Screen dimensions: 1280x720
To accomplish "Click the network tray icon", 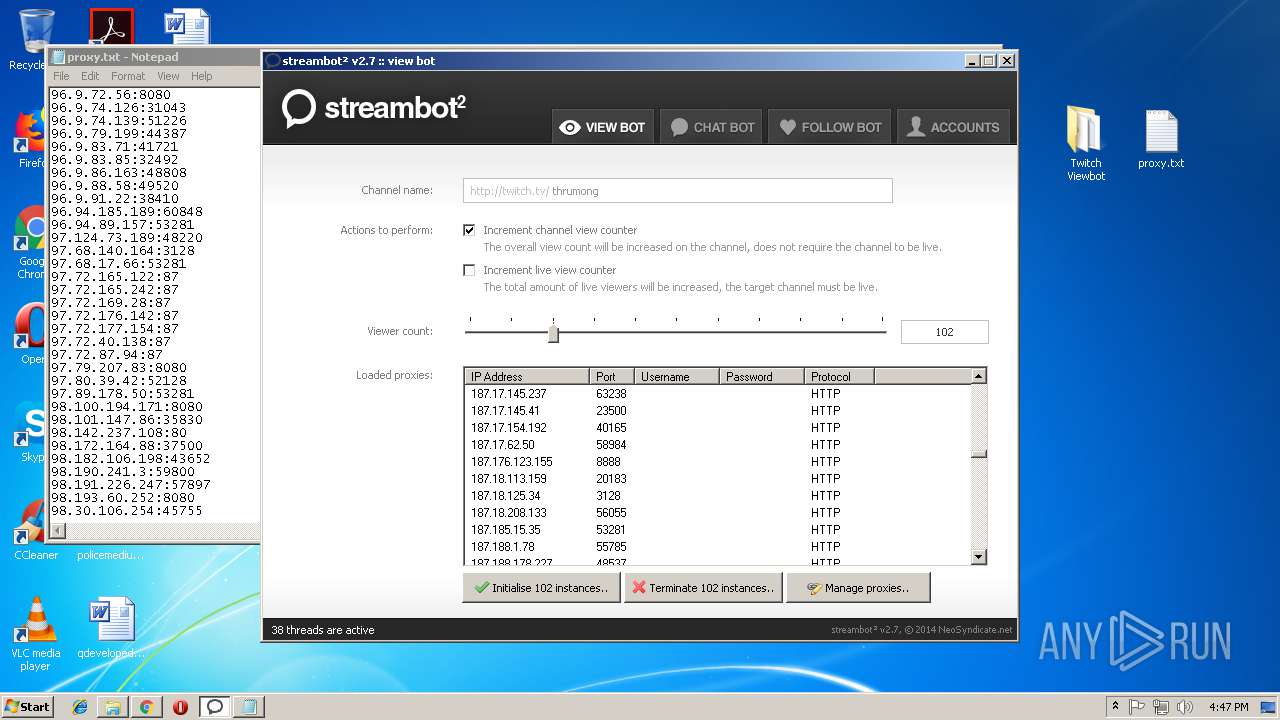I will tap(1161, 707).
